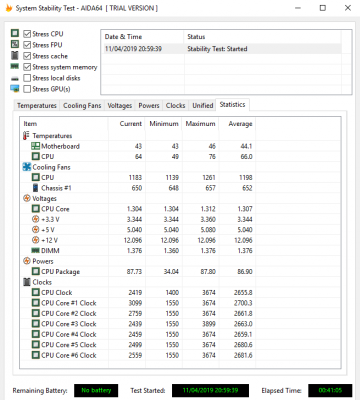Image resolution: width=360 pixels, height=400 pixels.
Task: Select the Motherboard sensor icon
Action: click(x=35, y=146)
